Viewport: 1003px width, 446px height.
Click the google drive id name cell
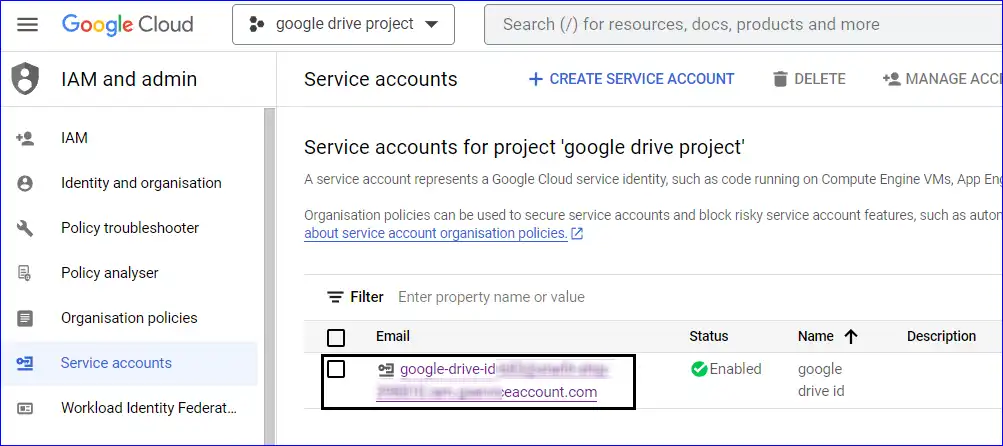(x=821, y=379)
